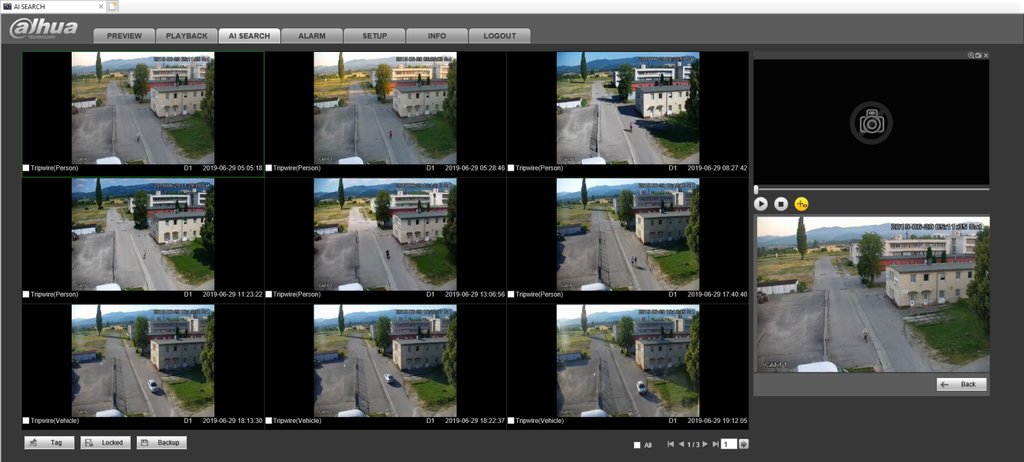Screen dimensions: 1024x462
Task: Jump to the last results page
Action: point(714,444)
